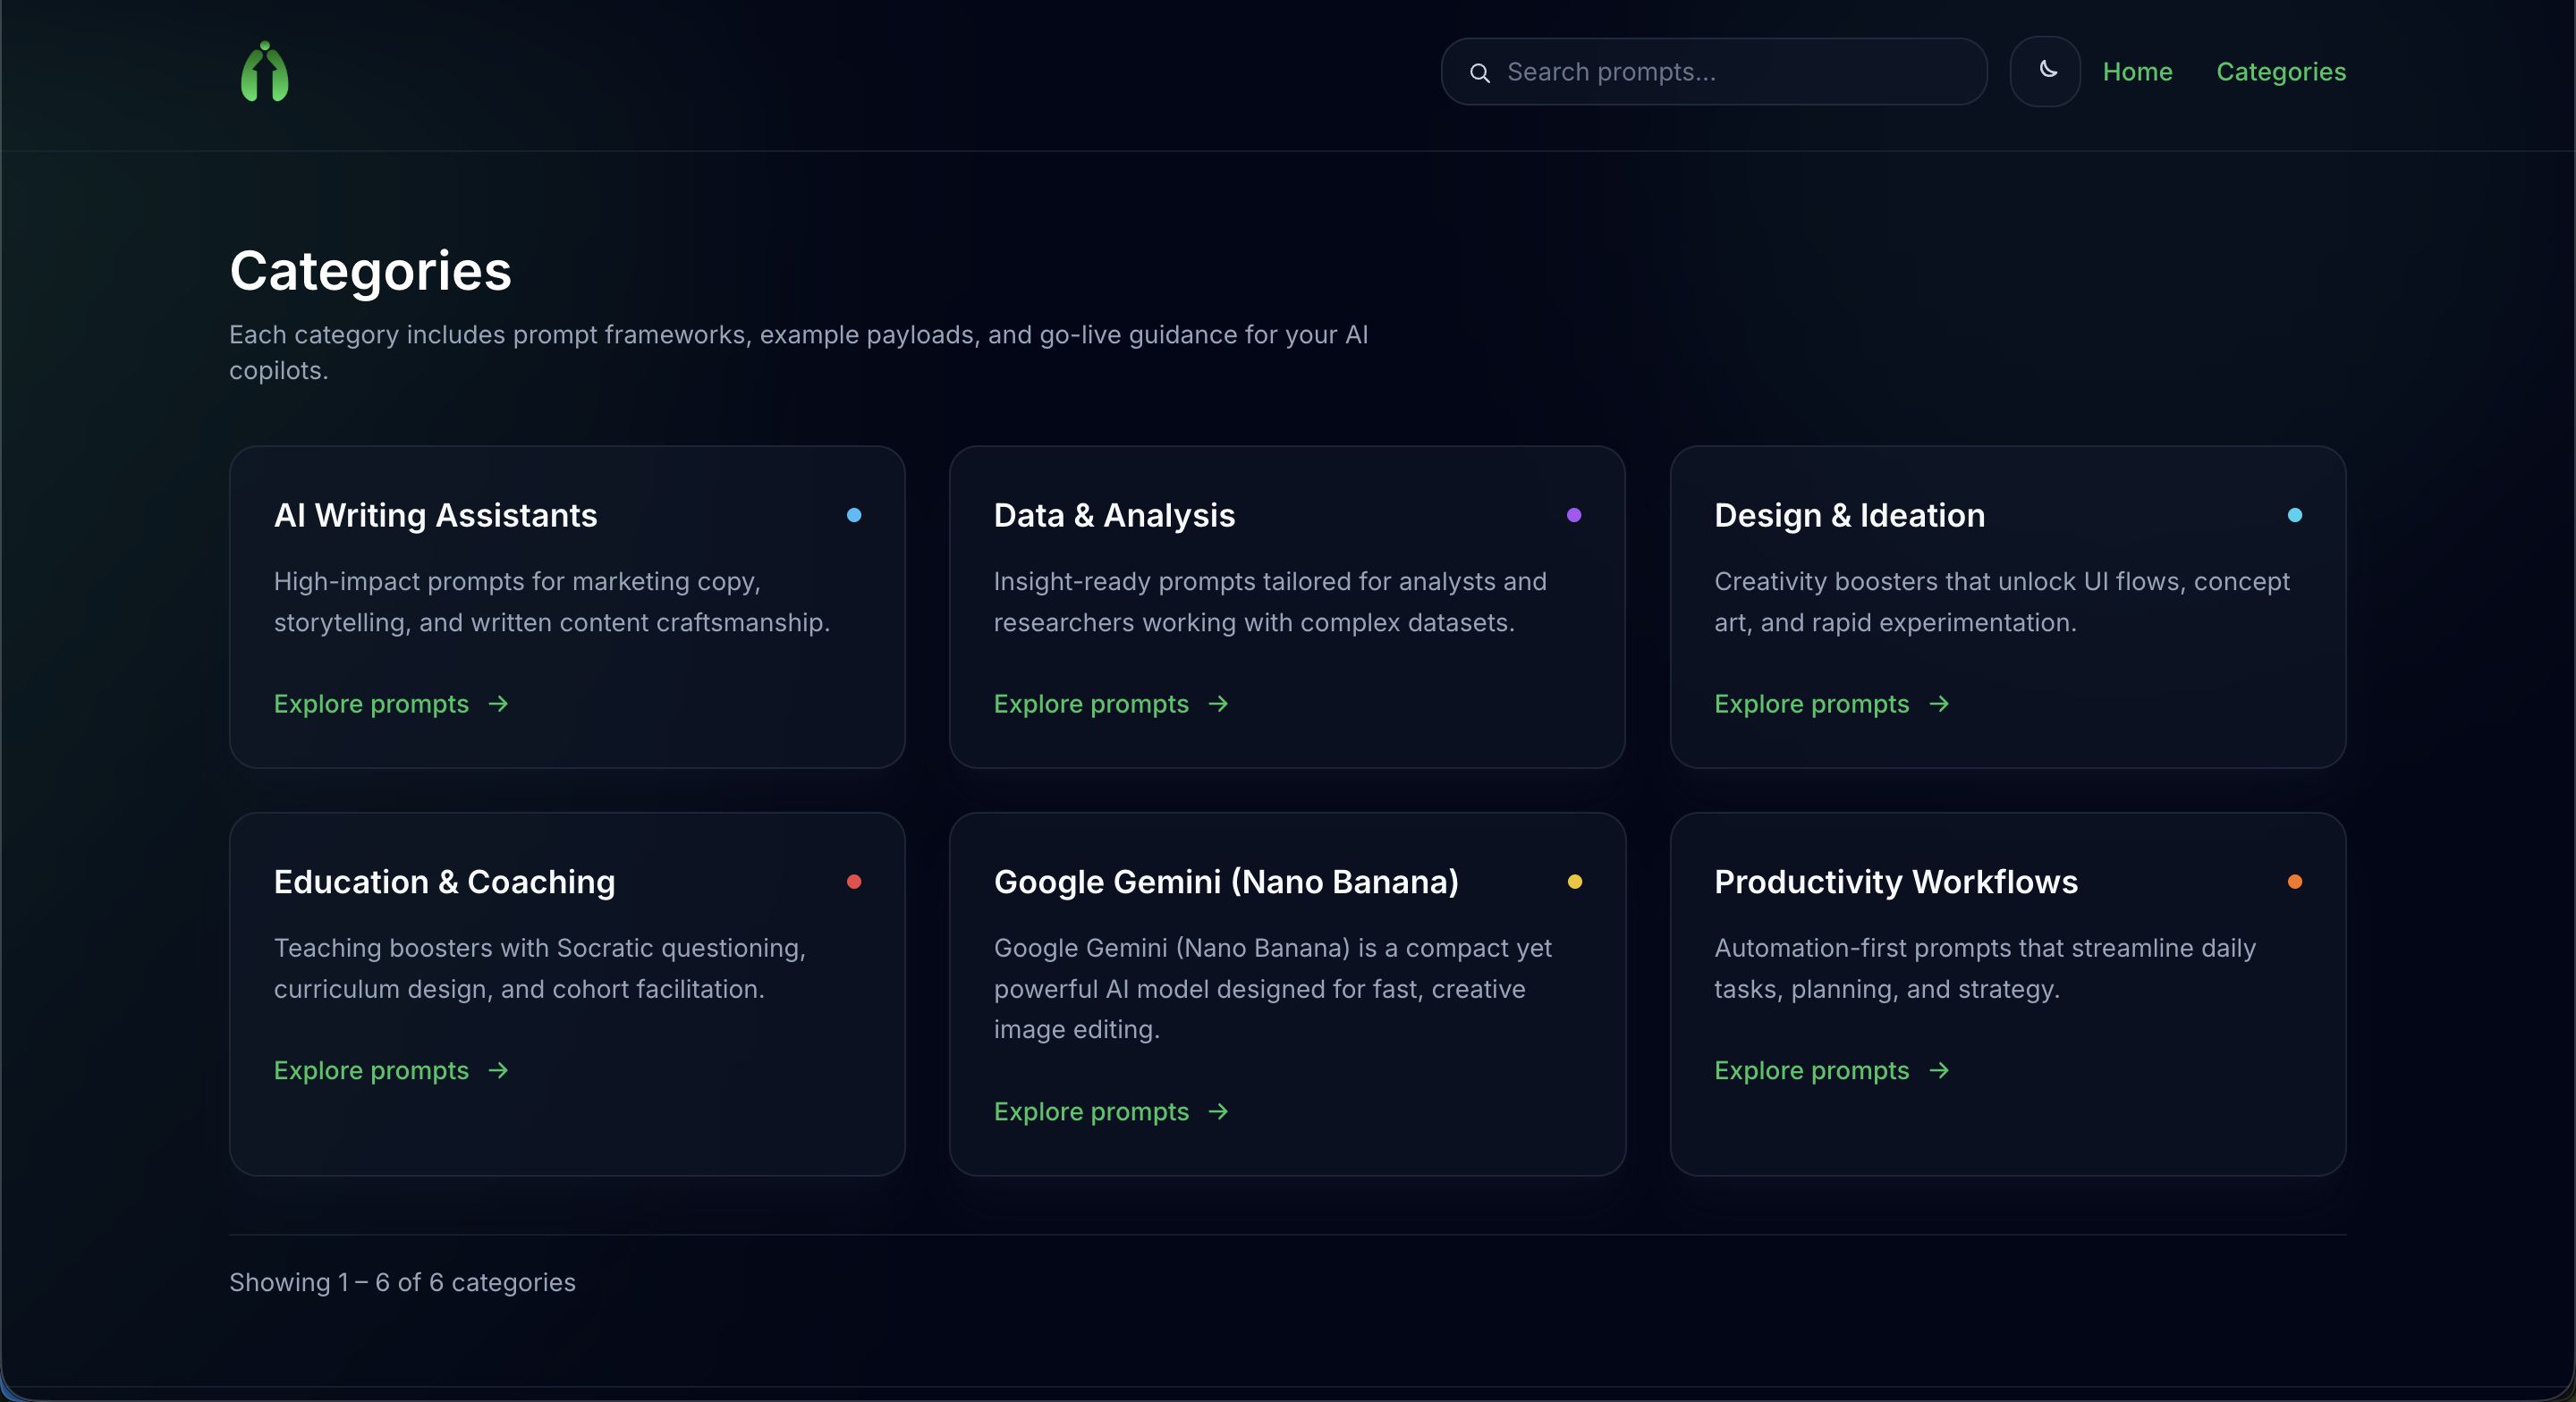Click arrow icon in Google Gemini card
The image size is (2576, 1402).
click(1218, 1111)
